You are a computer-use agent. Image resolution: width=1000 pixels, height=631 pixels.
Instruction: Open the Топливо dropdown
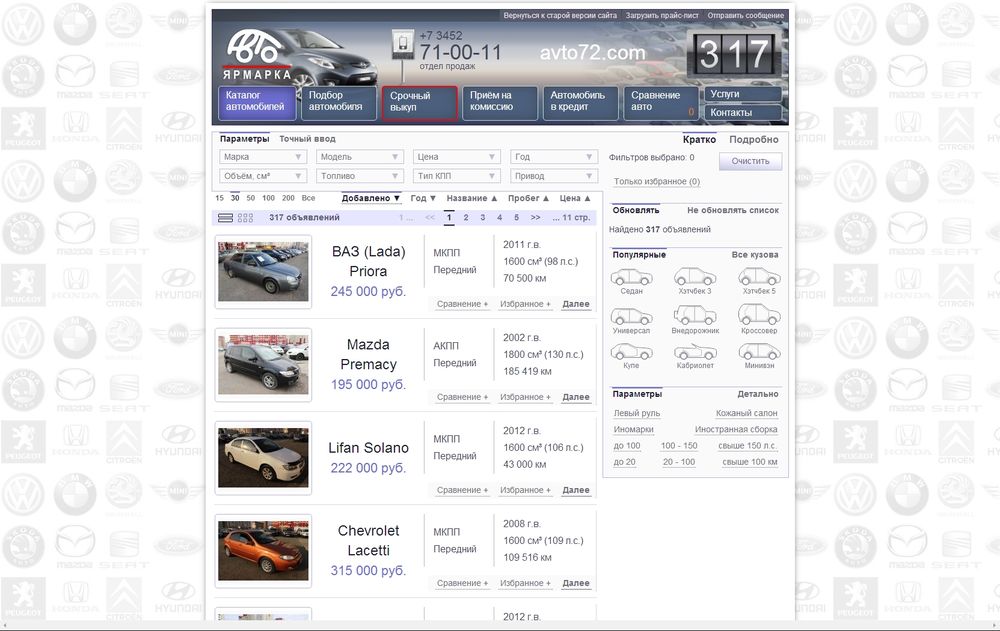coord(360,176)
